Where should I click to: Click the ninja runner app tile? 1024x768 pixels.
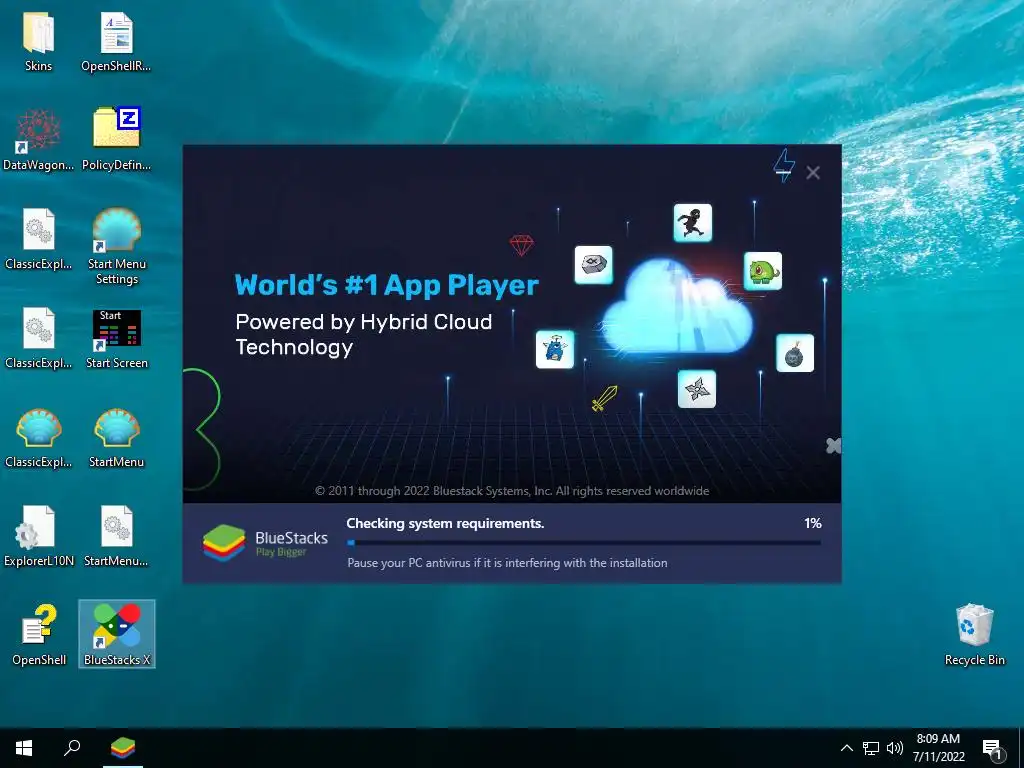click(x=692, y=223)
